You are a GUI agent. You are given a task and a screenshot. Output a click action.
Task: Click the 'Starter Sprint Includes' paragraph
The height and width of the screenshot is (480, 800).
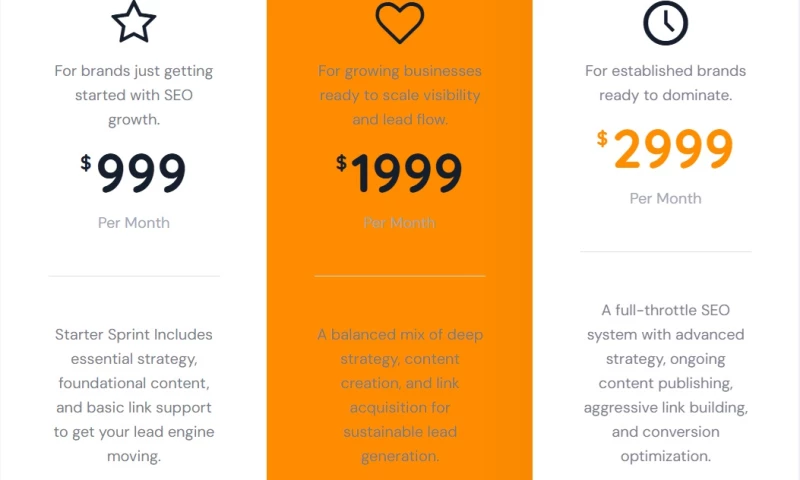point(133,395)
